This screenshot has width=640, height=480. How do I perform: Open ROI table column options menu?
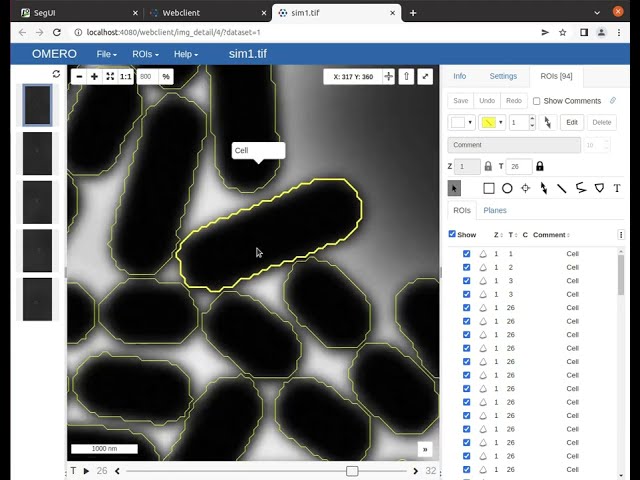point(621,235)
